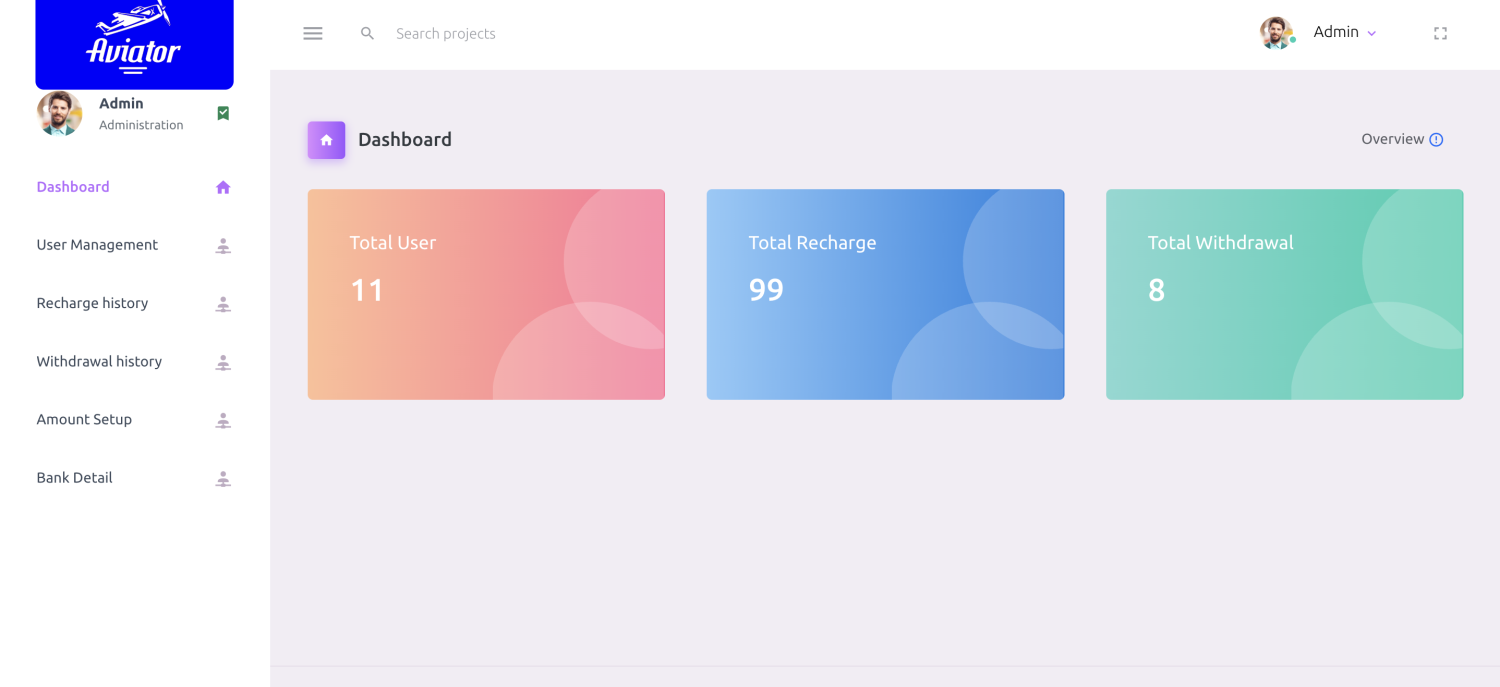Click the hamburger menu icon
This screenshot has width=1500, height=687.
(x=313, y=33)
